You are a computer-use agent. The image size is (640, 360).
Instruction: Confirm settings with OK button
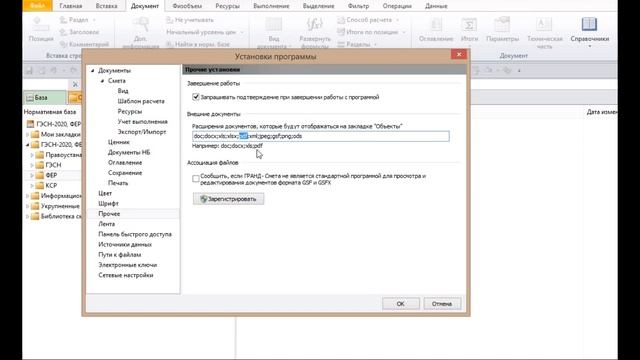point(400,304)
